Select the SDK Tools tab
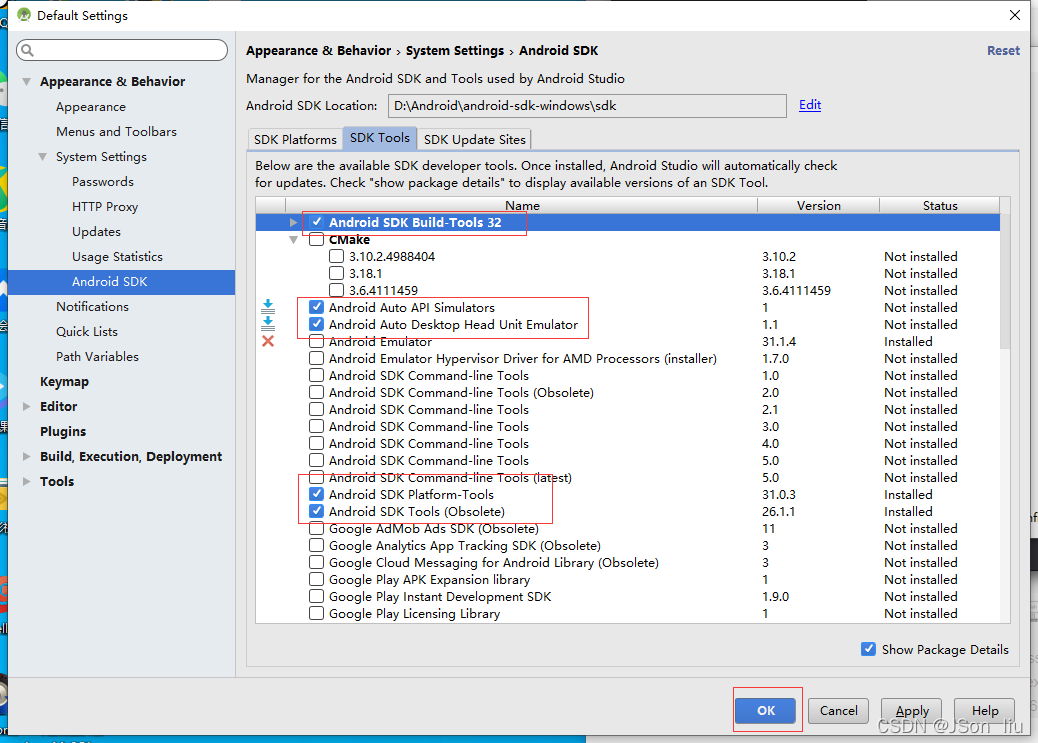This screenshot has height=743, width=1038. click(x=380, y=138)
